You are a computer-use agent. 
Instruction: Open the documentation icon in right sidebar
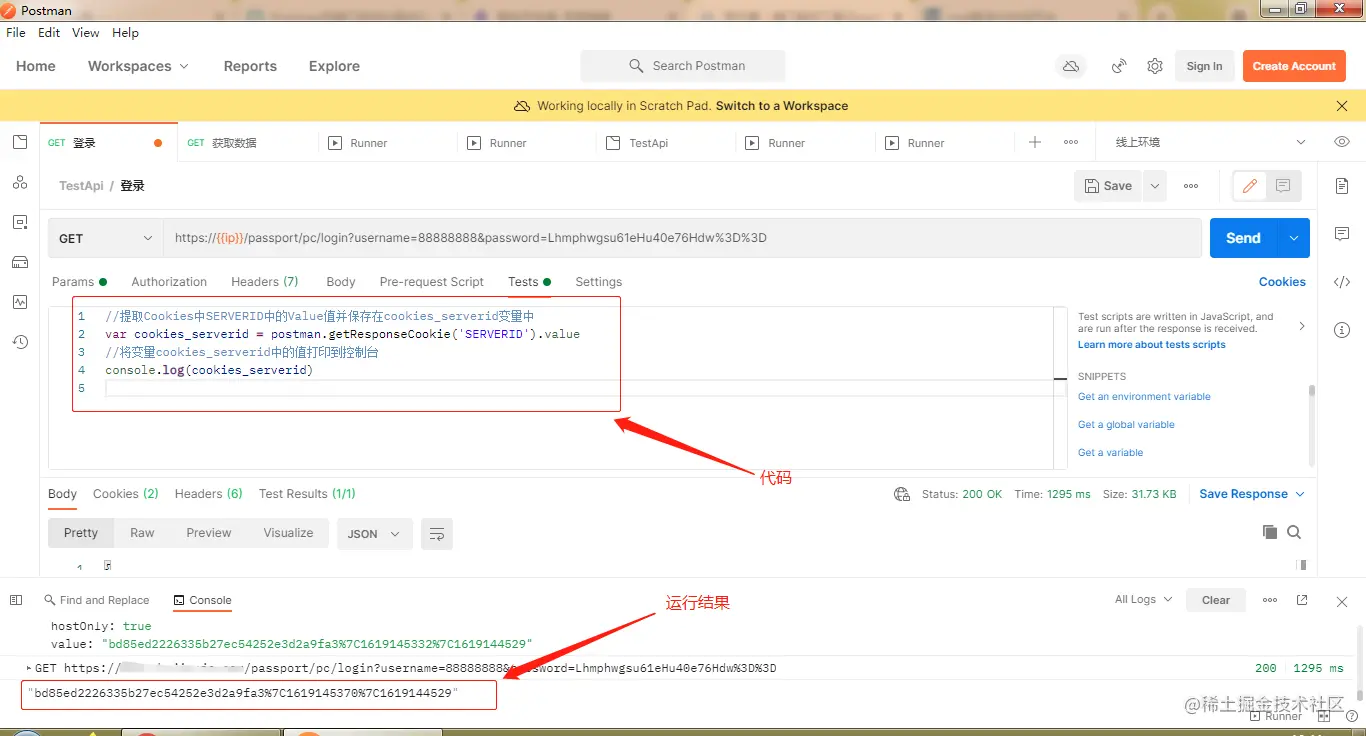[x=1342, y=186]
